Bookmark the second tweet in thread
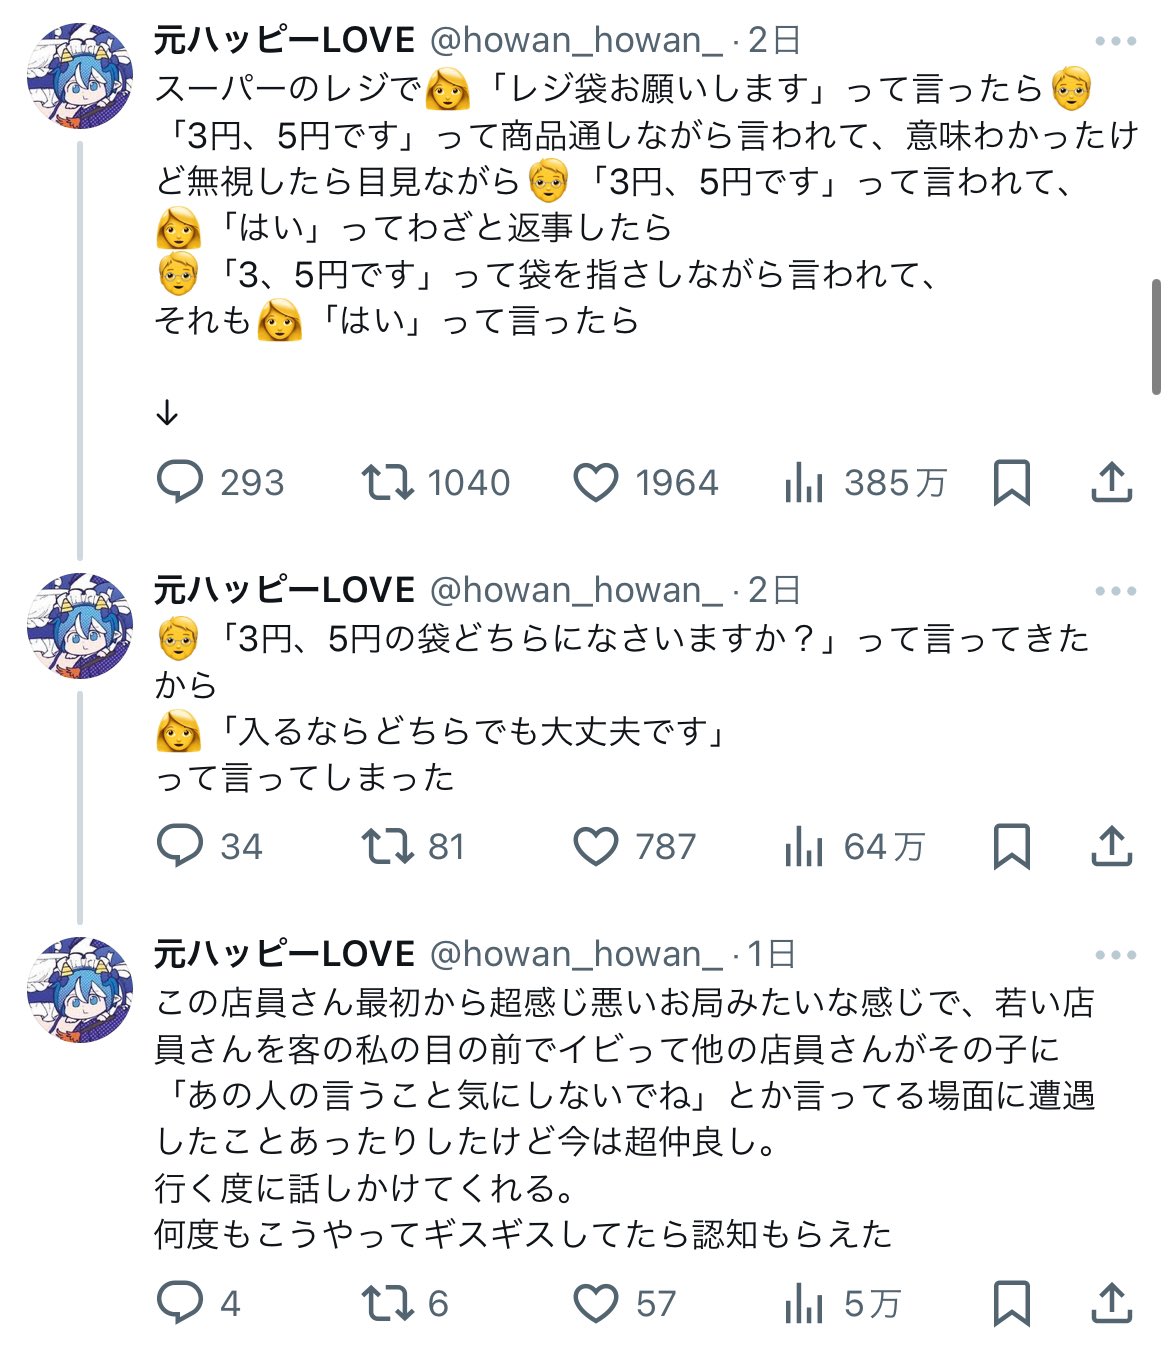This screenshot has width=1170, height=1357. click(x=1011, y=847)
